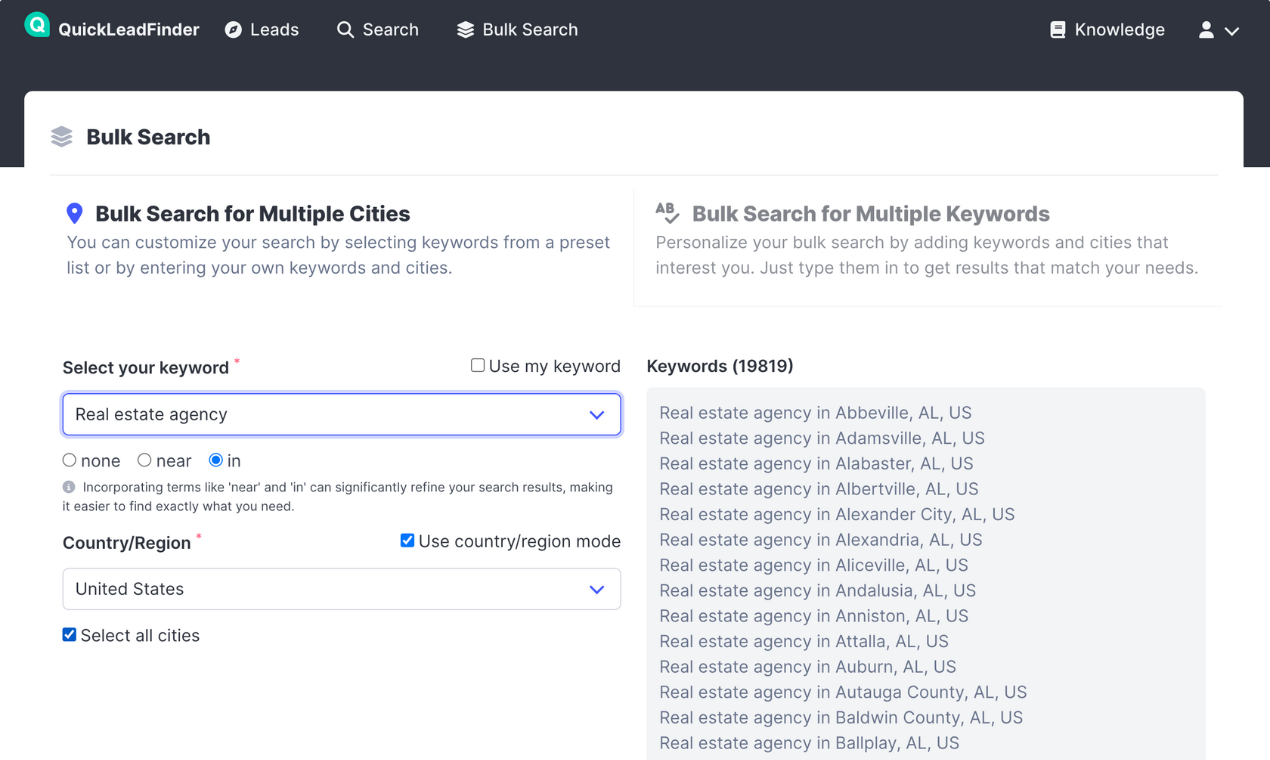The width and height of the screenshot is (1270, 760).
Task: Uncheck Use country/region mode
Action: click(407, 541)
